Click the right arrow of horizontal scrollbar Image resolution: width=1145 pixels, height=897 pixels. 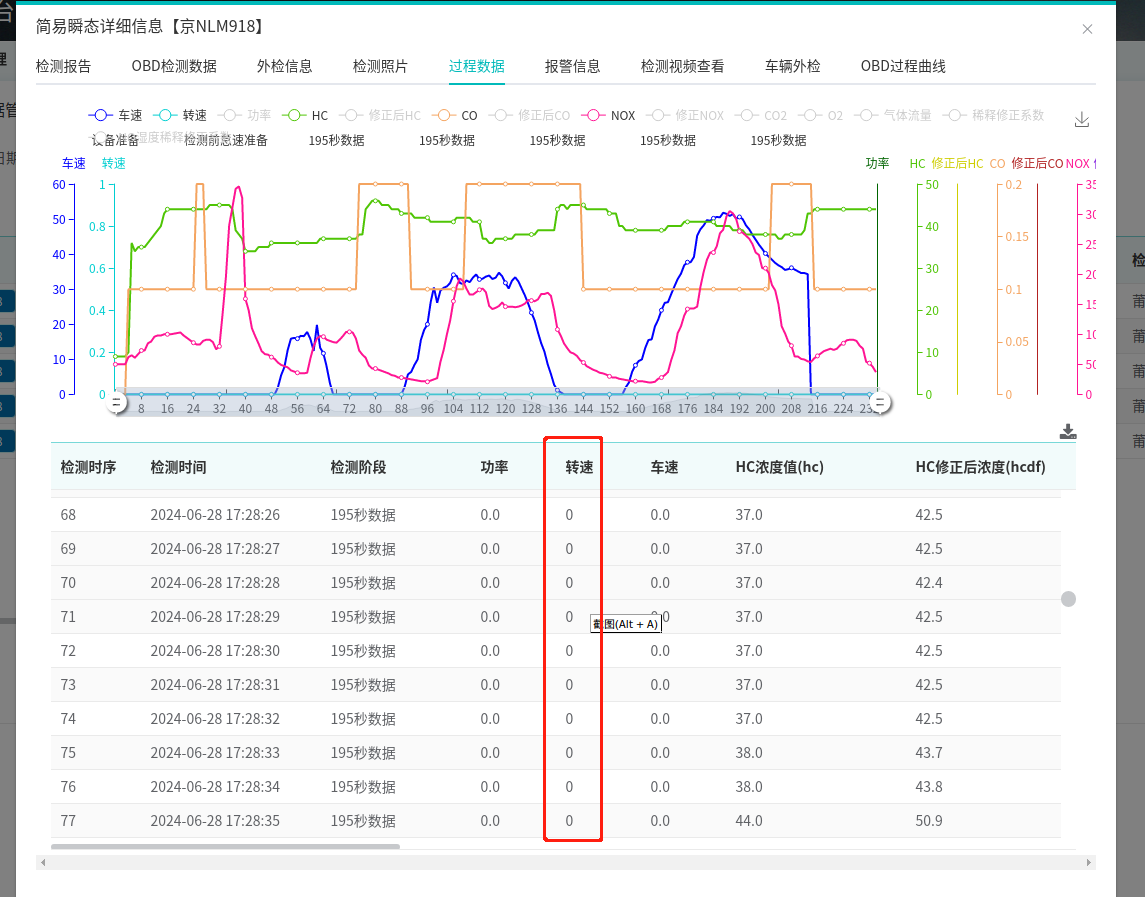pyautogui.click(x=1089, y=862)
